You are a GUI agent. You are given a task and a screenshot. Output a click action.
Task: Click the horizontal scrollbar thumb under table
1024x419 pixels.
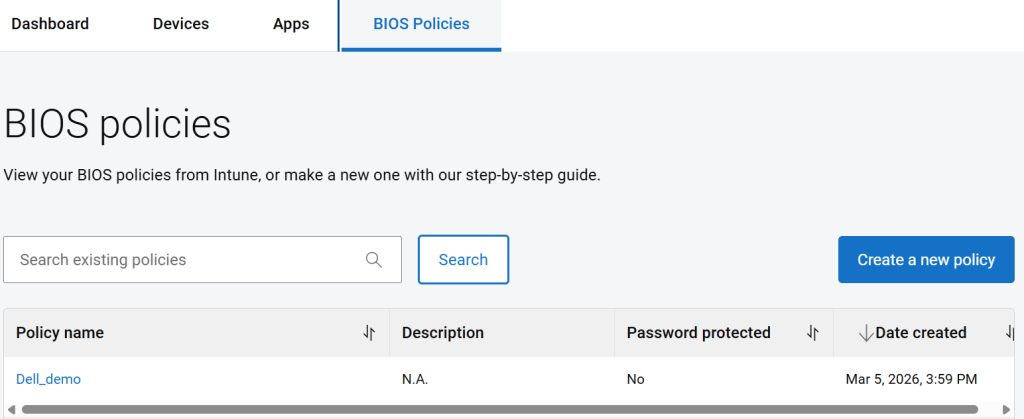[500, 409]
